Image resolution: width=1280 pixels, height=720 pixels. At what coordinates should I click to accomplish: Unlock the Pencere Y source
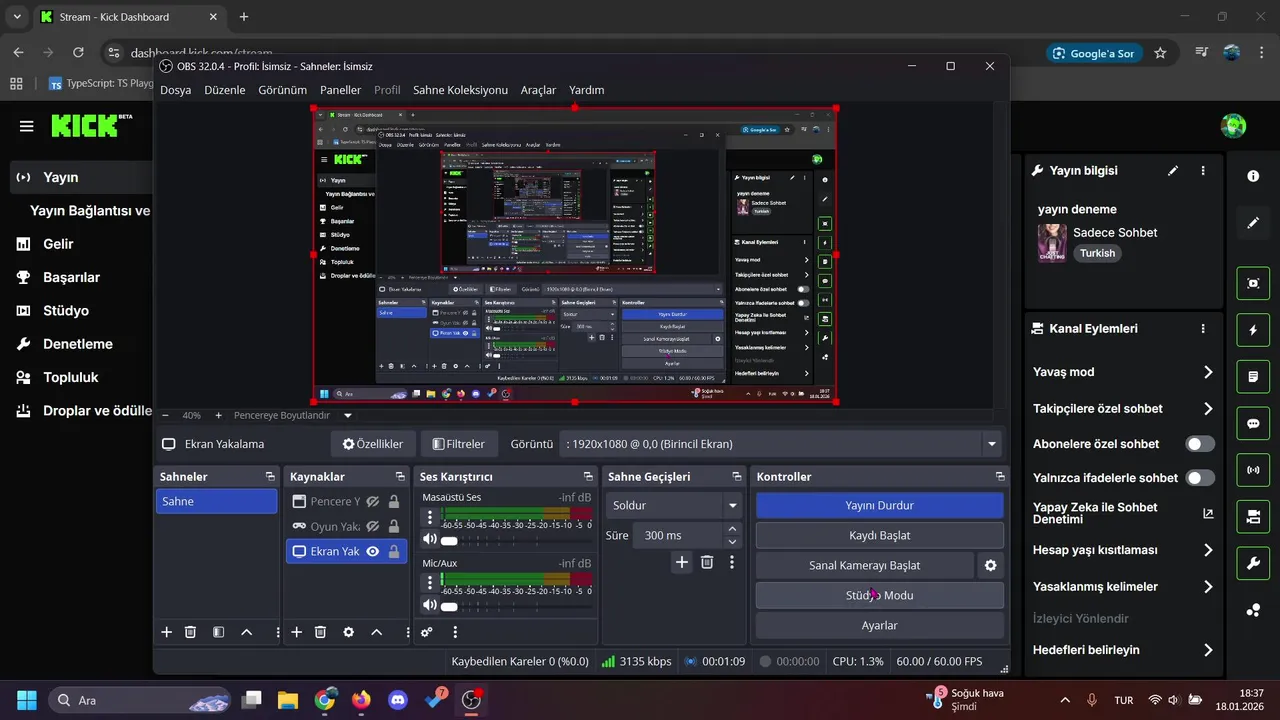coord(394,501)
